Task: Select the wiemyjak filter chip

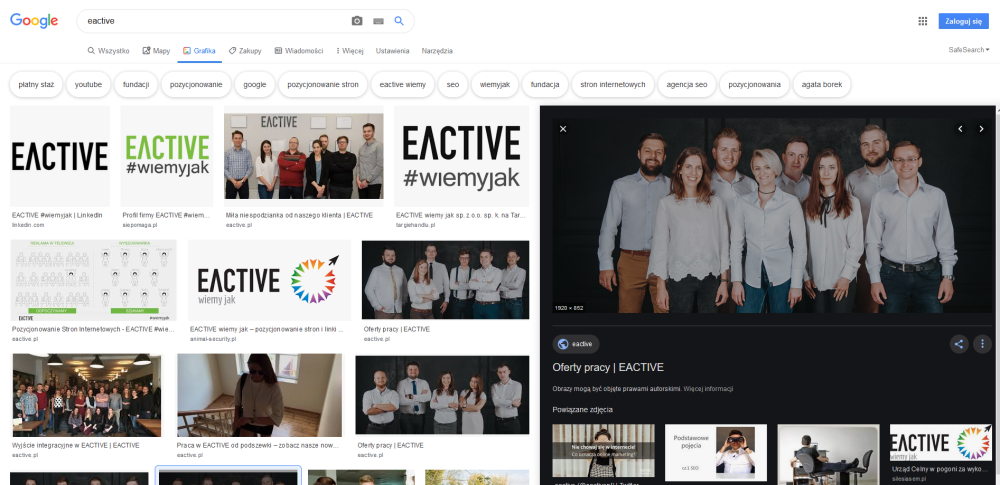Action: click(x=494, y=84)
